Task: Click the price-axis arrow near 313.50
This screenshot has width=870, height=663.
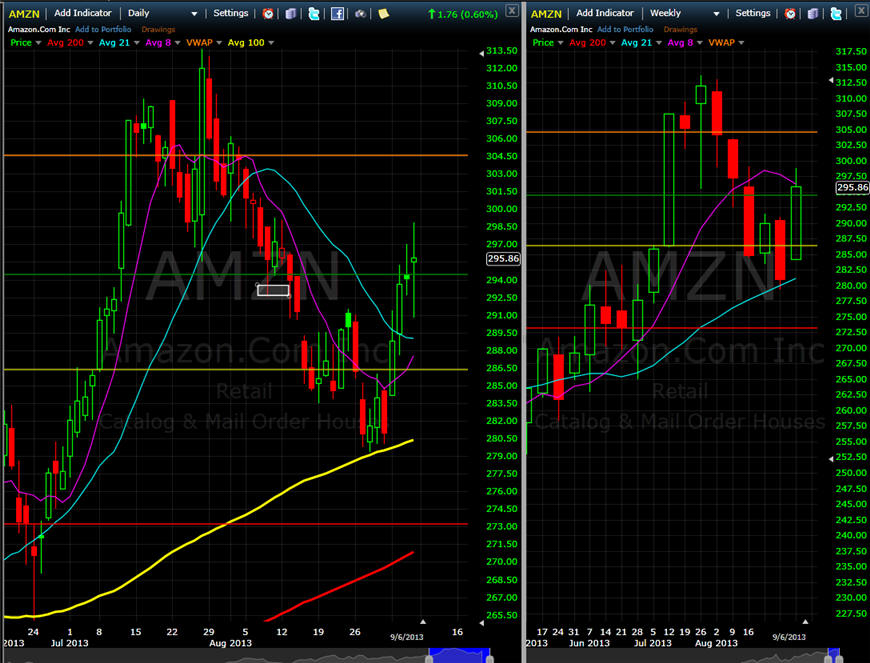Action: [x=481, y=53]
